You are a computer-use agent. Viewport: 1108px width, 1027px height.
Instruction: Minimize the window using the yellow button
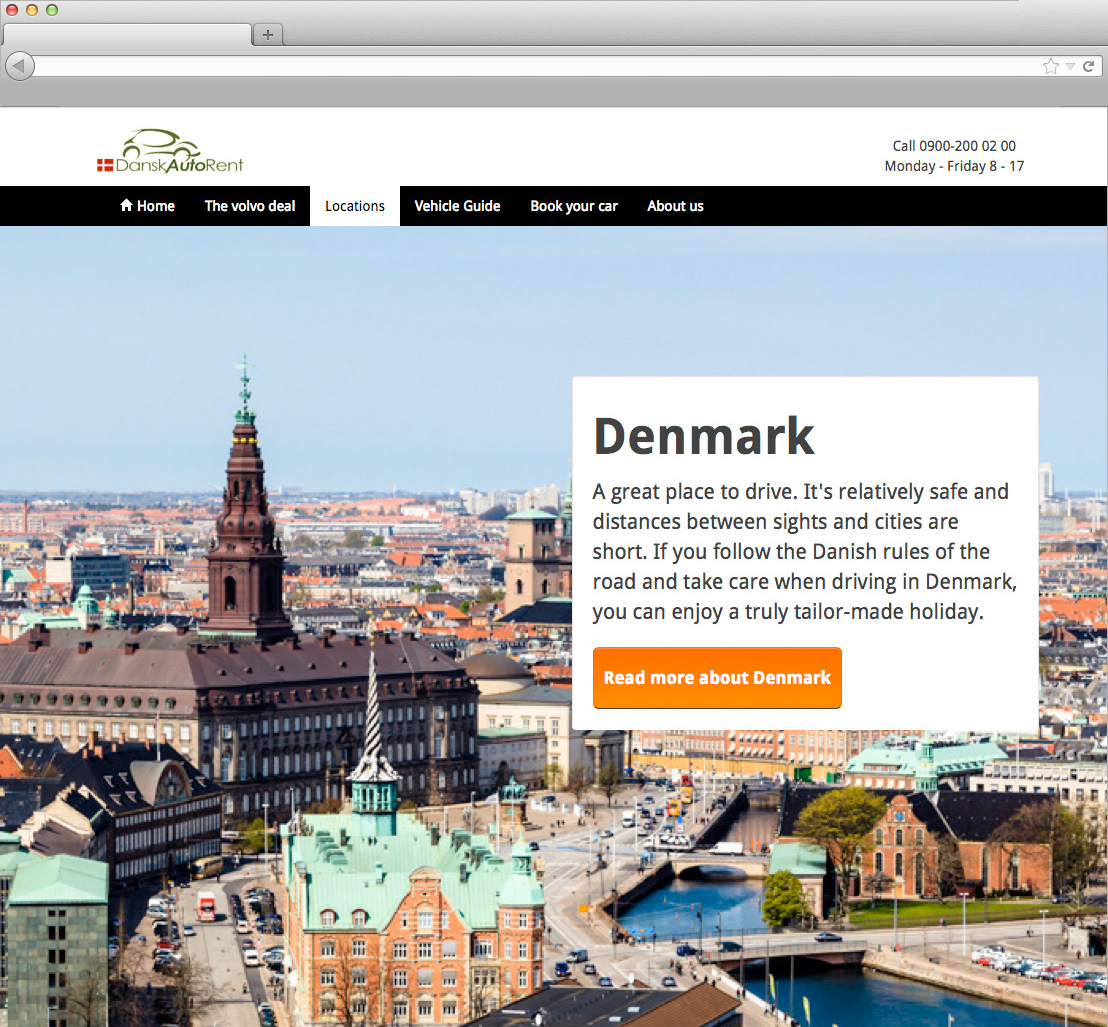pos(32,10)
